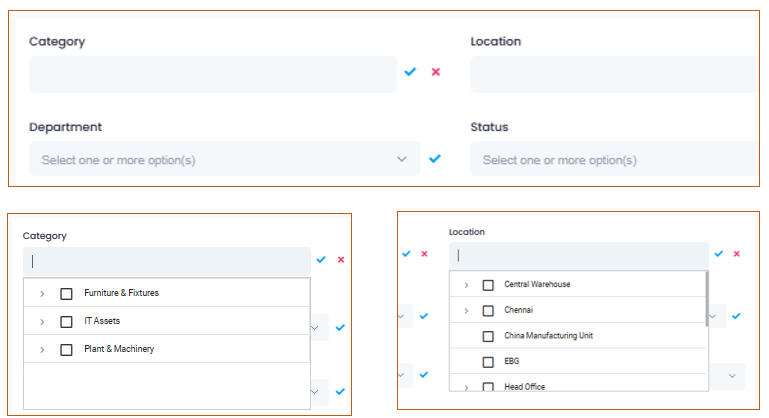769x418 pixels.
Task: Tick the China Manufacturing Unit checkbox
Action: [x=488, y=336]
